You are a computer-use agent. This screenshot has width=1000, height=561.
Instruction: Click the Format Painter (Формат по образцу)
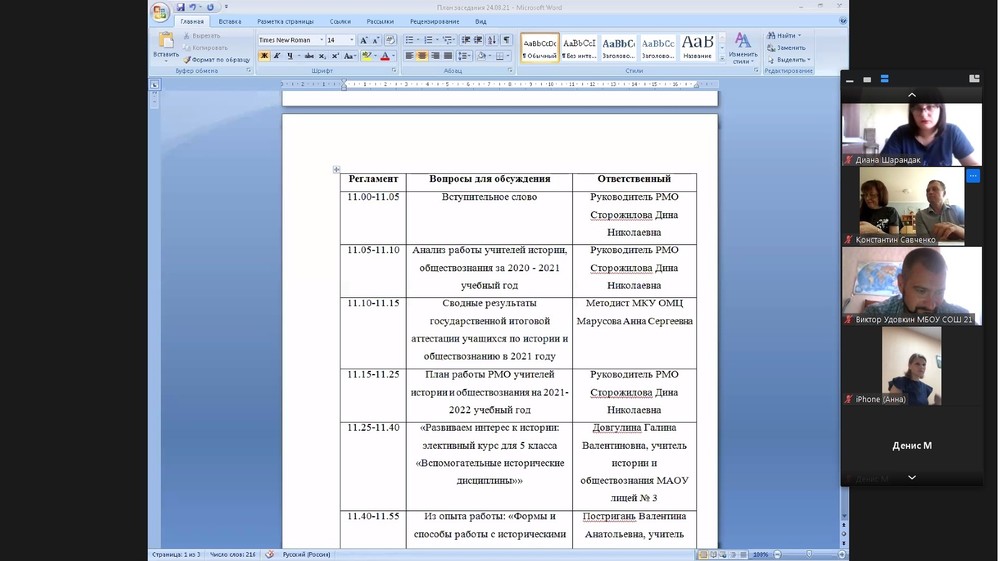(x=217, y=60)
